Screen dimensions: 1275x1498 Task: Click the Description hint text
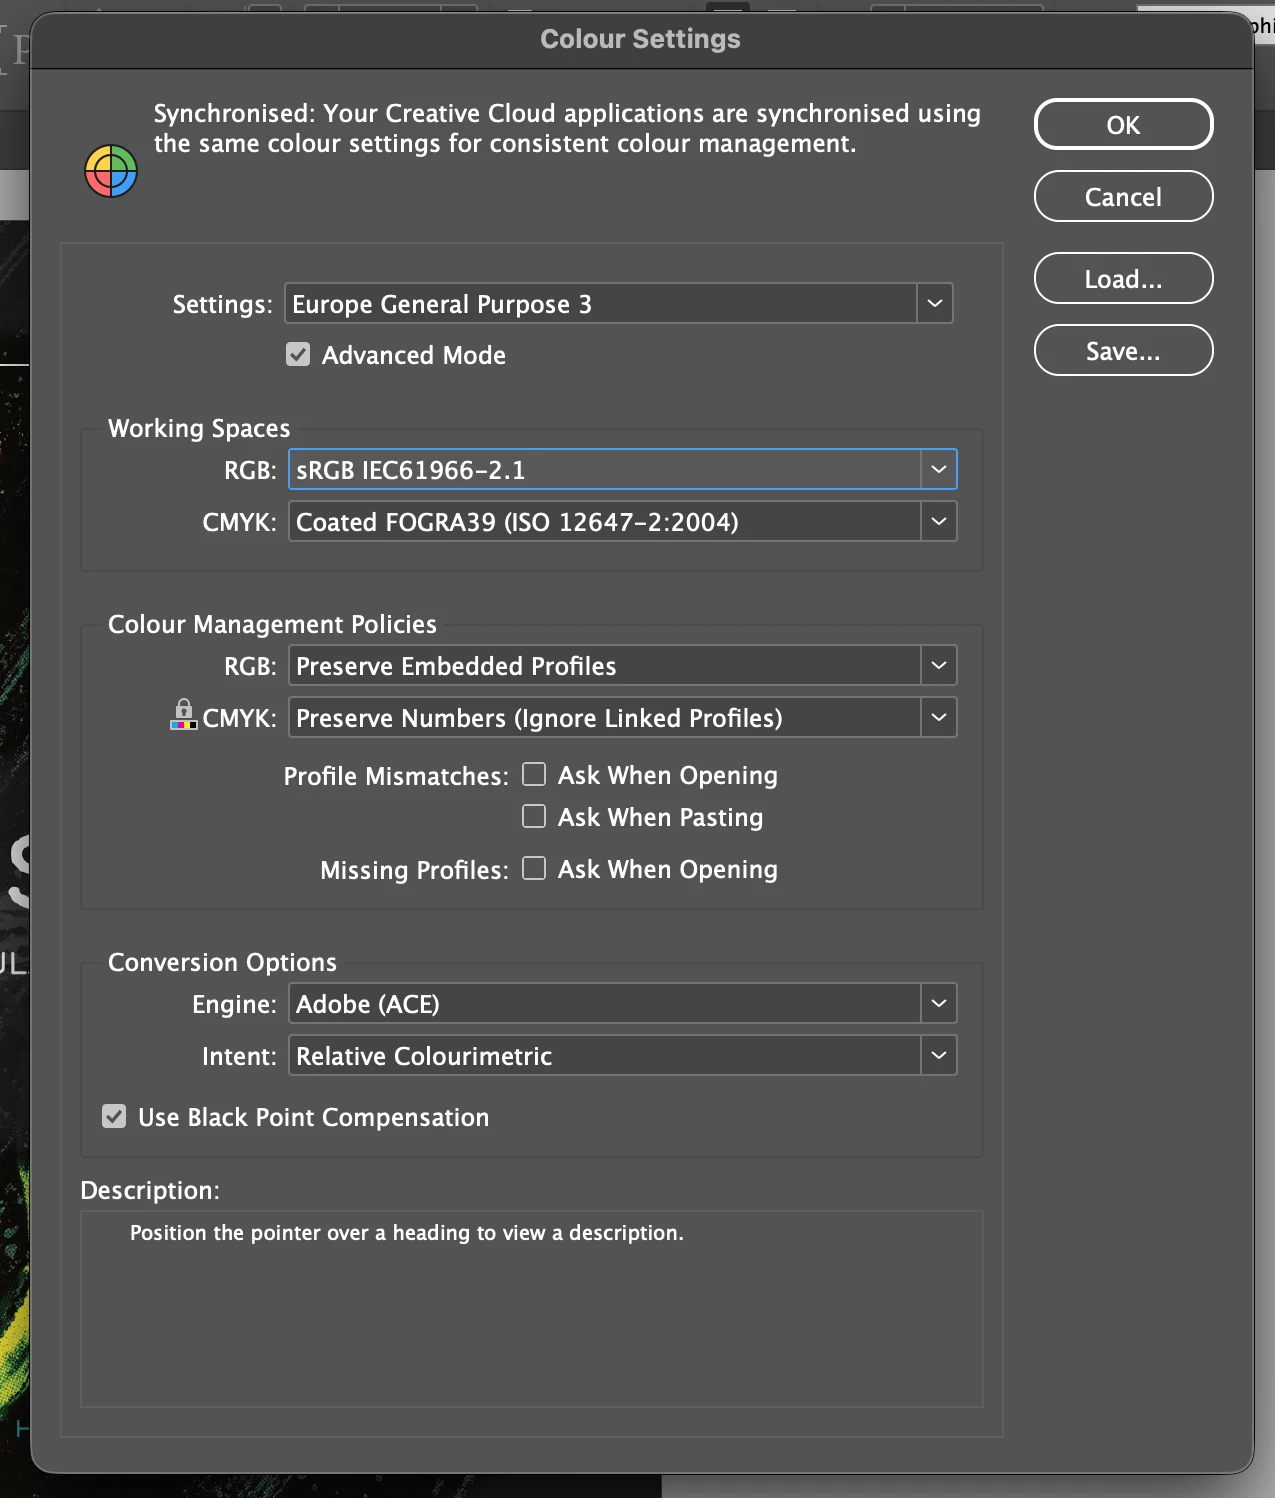(407, 1233)
